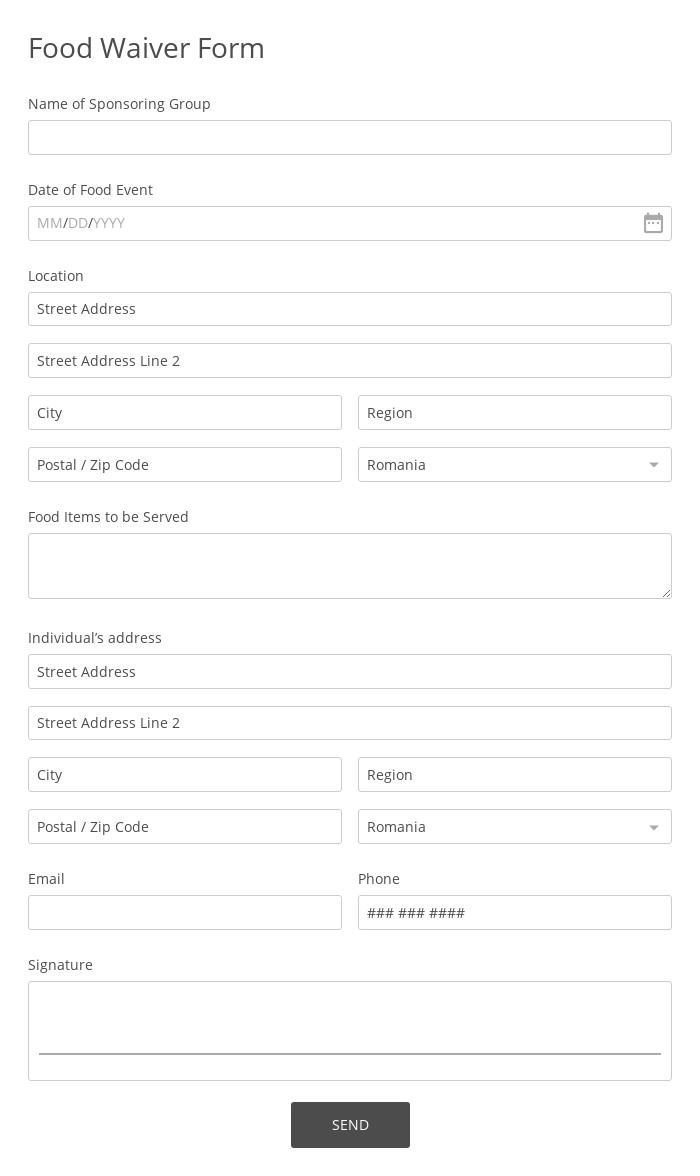This screenshot has width=700, height=1176.
Task: Click the Region field under Location
Action: [x=515, y=412]
